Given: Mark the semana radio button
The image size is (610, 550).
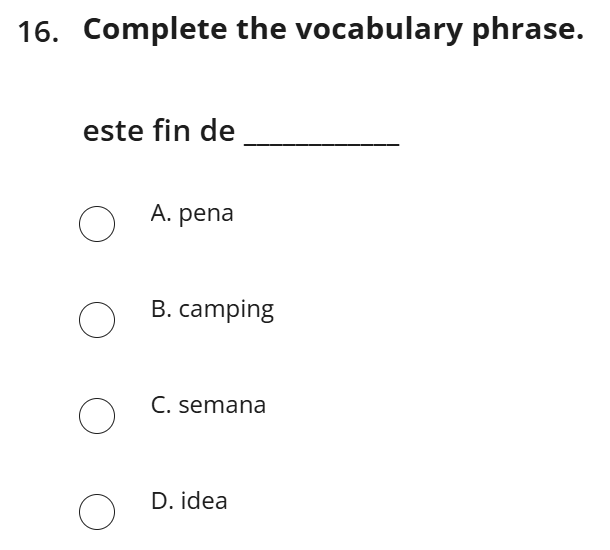Looking at the screenshot, I should coord(96,416).
